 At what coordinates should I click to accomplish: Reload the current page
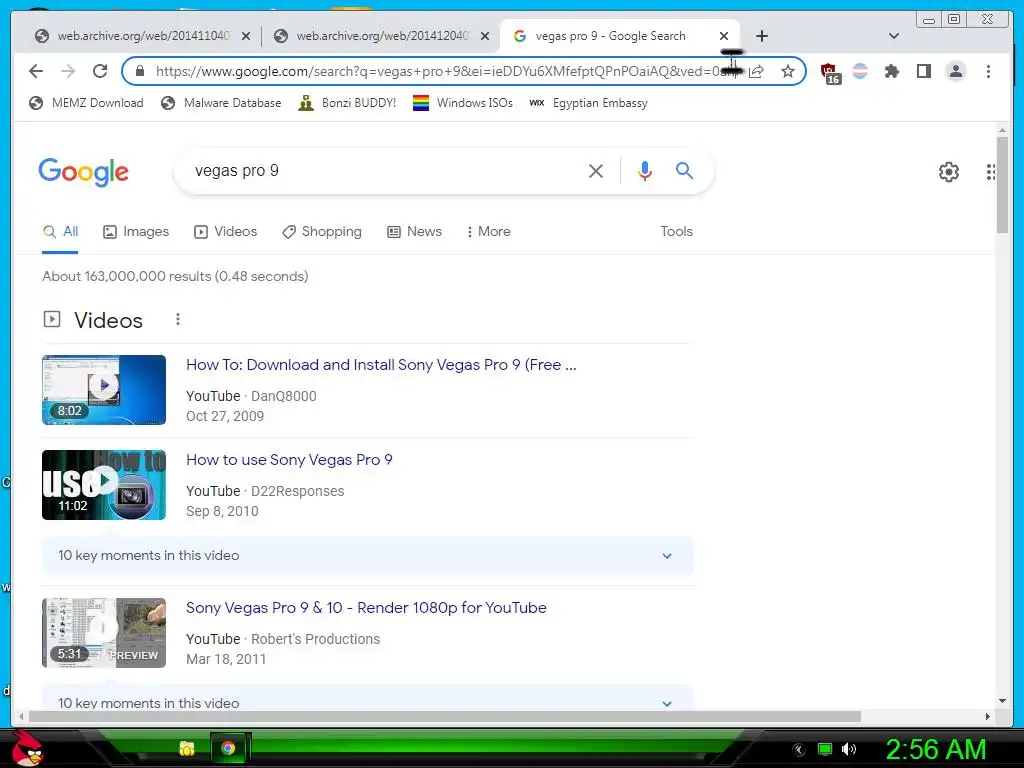[100, 71]
